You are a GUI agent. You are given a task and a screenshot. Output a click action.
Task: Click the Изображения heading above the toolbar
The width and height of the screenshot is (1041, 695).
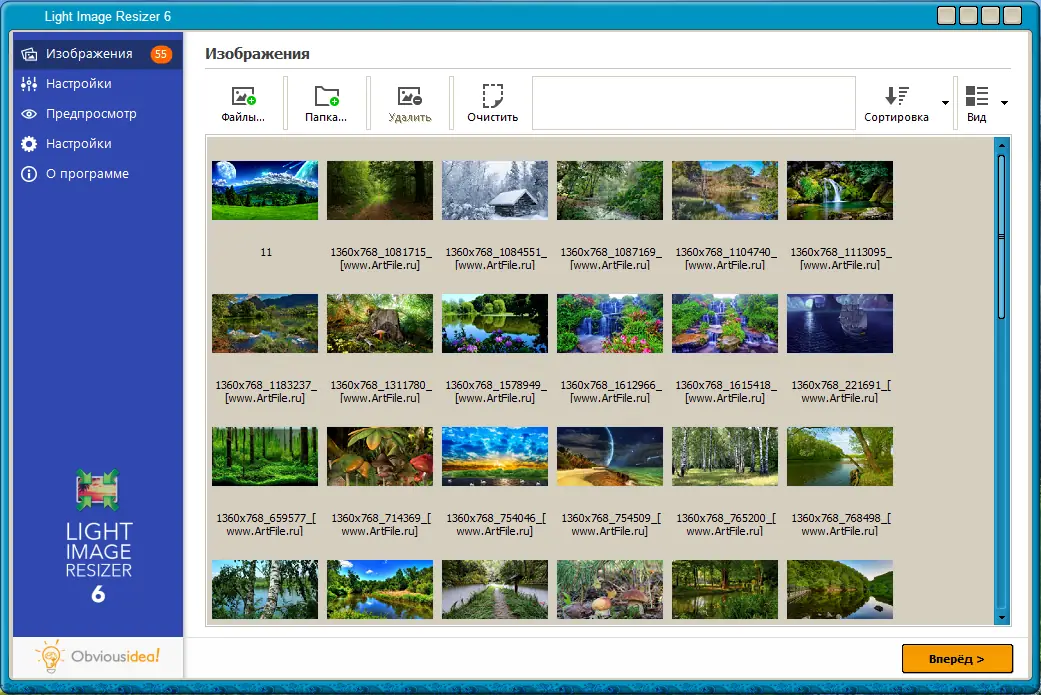coord(257,54)
